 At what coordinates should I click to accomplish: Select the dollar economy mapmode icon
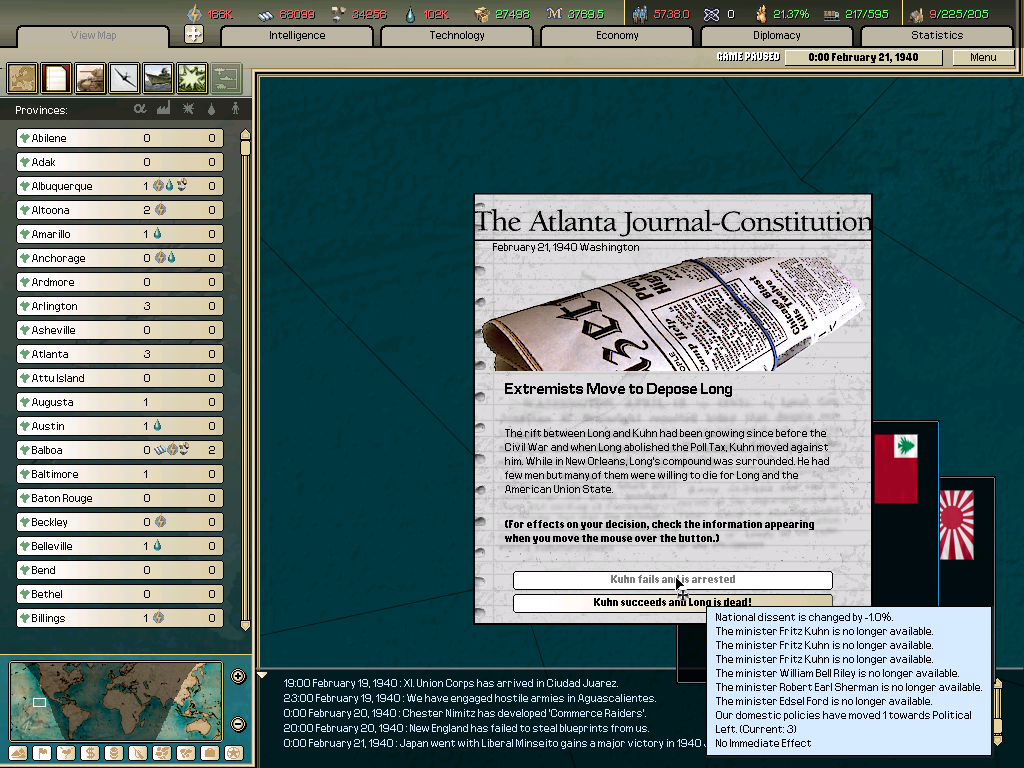point(91,753)
